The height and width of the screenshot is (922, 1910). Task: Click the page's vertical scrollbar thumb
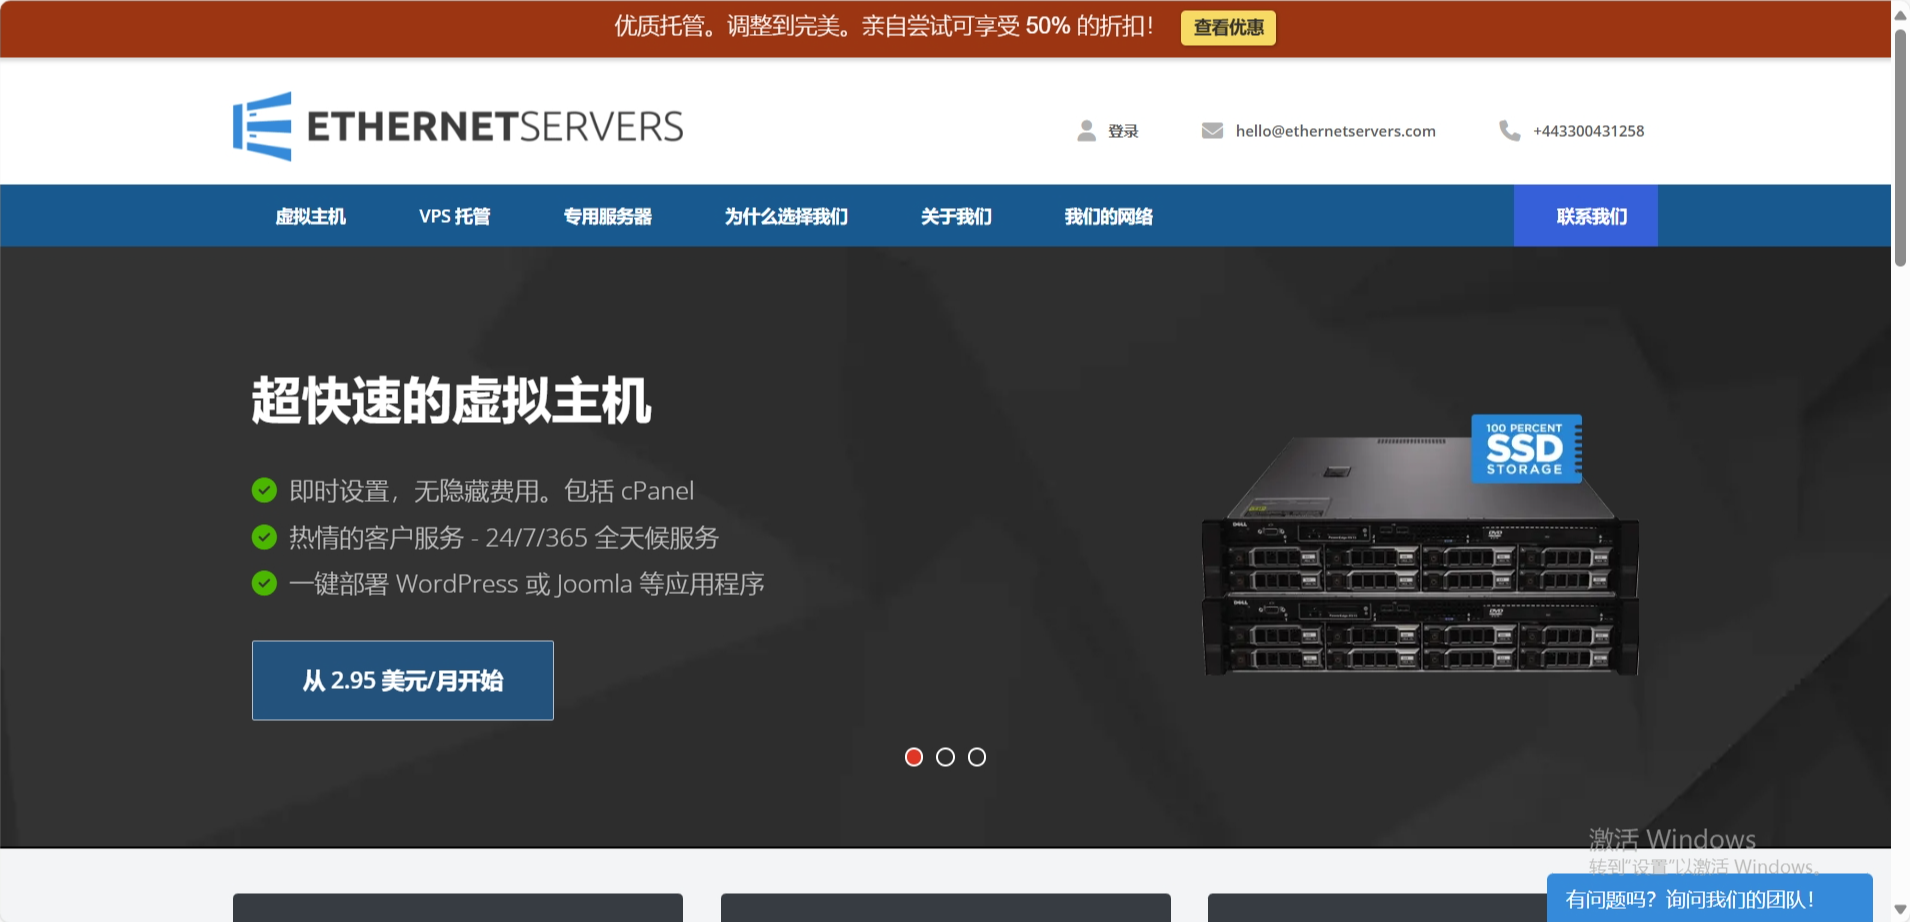point(1900,145)
